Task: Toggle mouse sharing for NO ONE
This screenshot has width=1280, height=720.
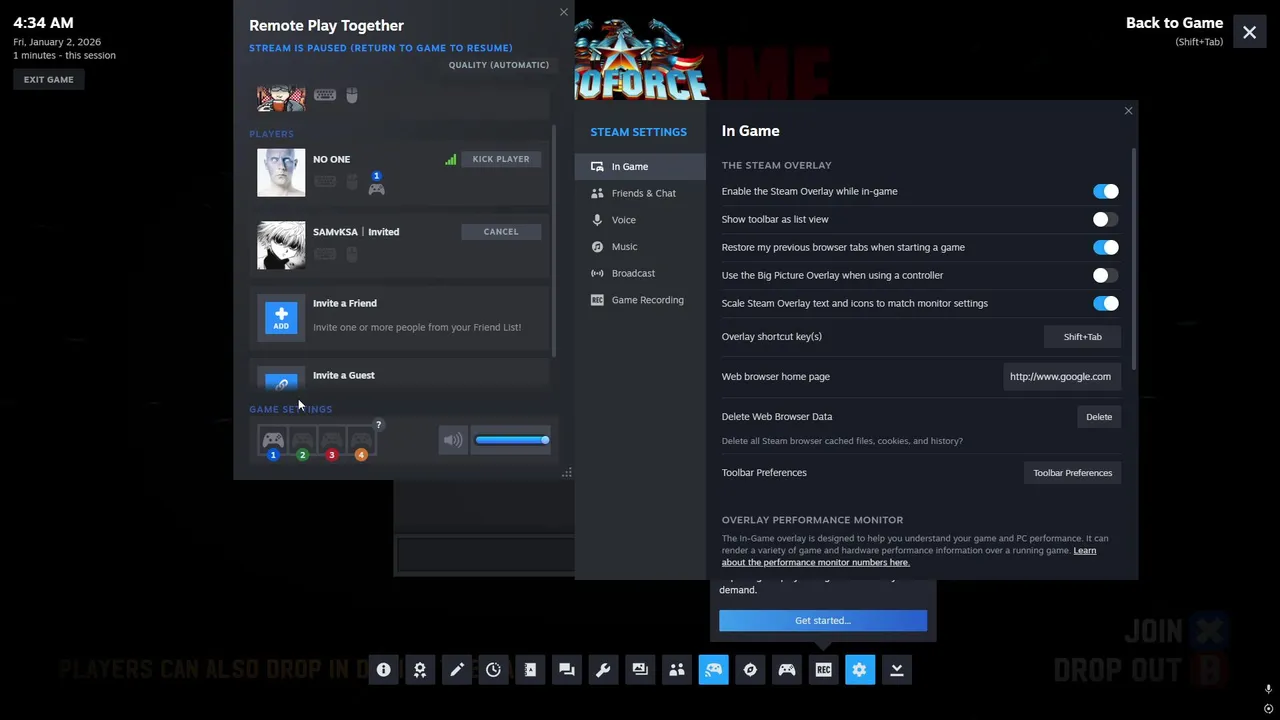Action: pos(352,182)
